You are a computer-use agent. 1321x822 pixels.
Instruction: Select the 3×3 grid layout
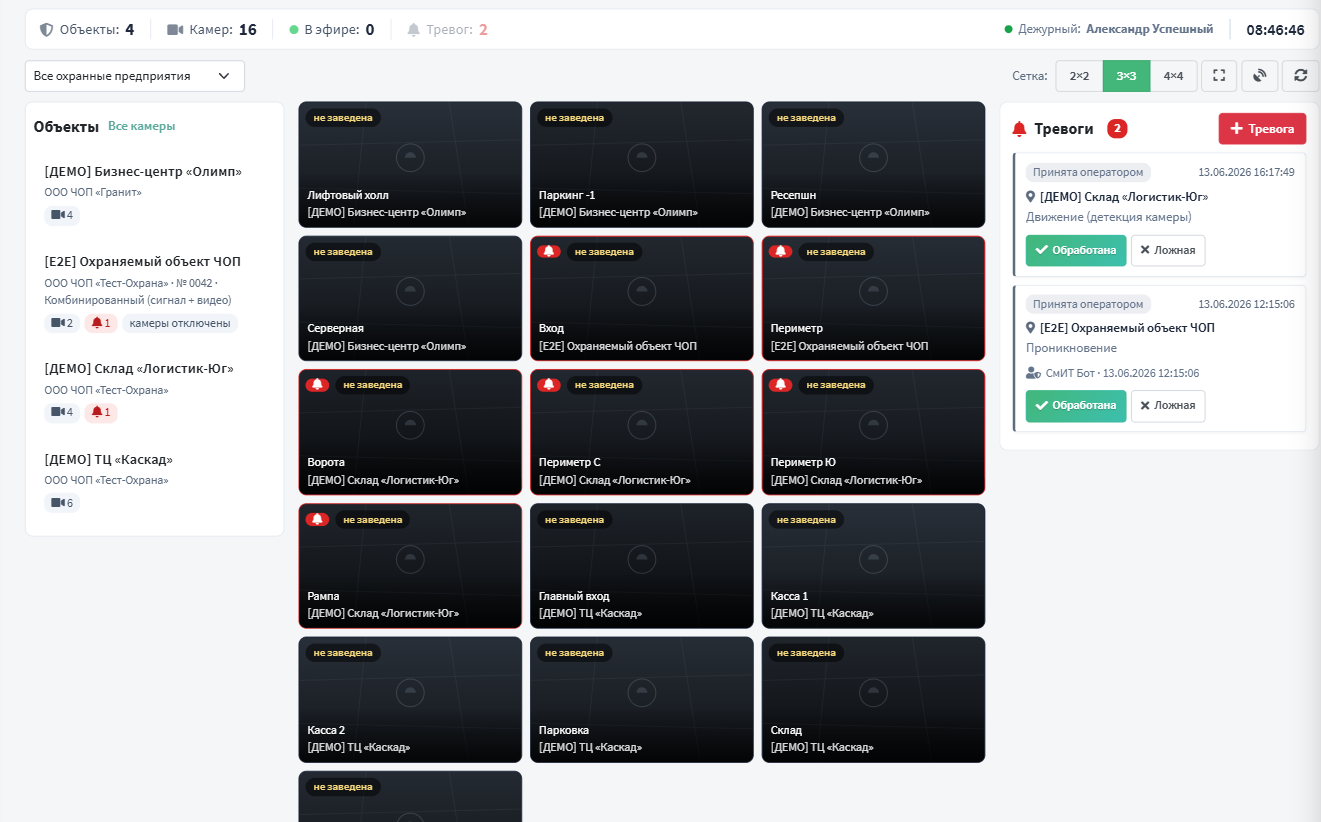(1126, 76)
